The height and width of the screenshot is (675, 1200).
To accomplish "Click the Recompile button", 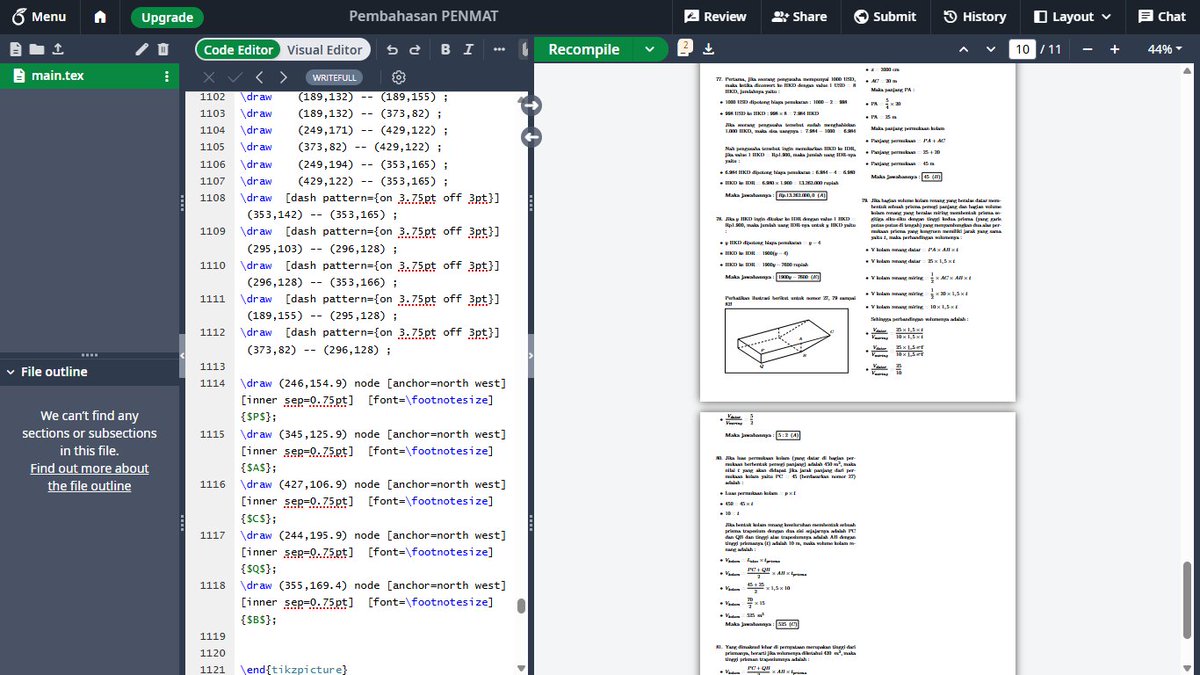I will click(585, 49).
